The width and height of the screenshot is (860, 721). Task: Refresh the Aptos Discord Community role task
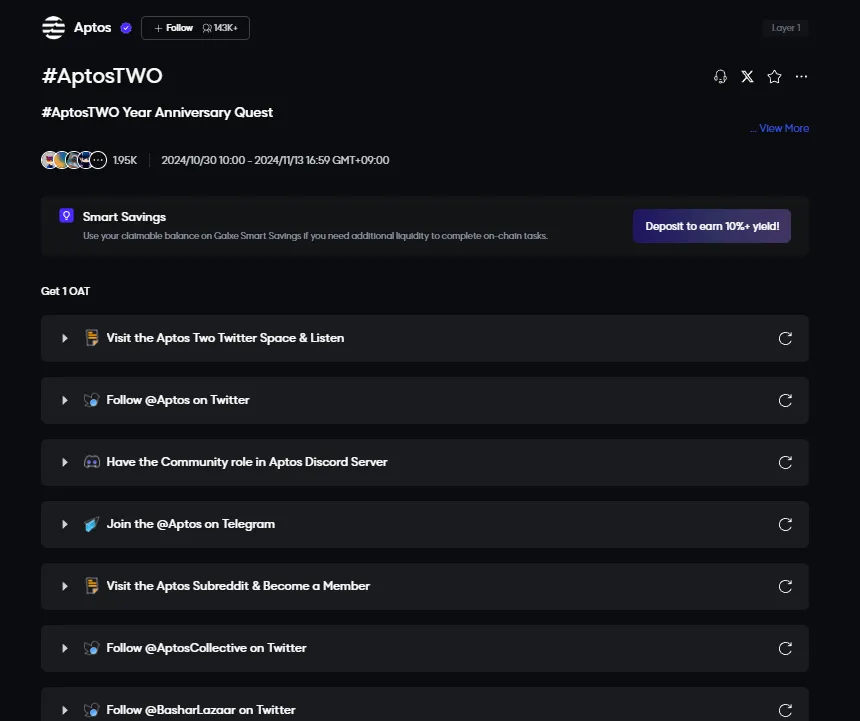(x=785, y=462)
